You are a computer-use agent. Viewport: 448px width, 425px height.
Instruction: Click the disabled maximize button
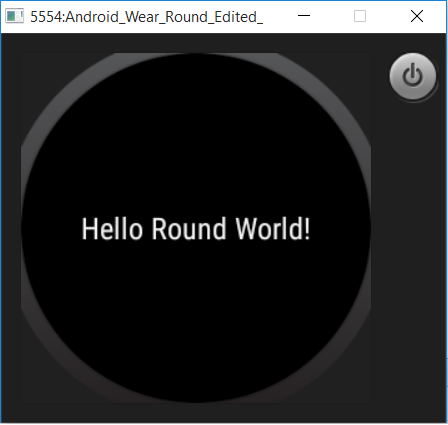click(x=360, y=16)
